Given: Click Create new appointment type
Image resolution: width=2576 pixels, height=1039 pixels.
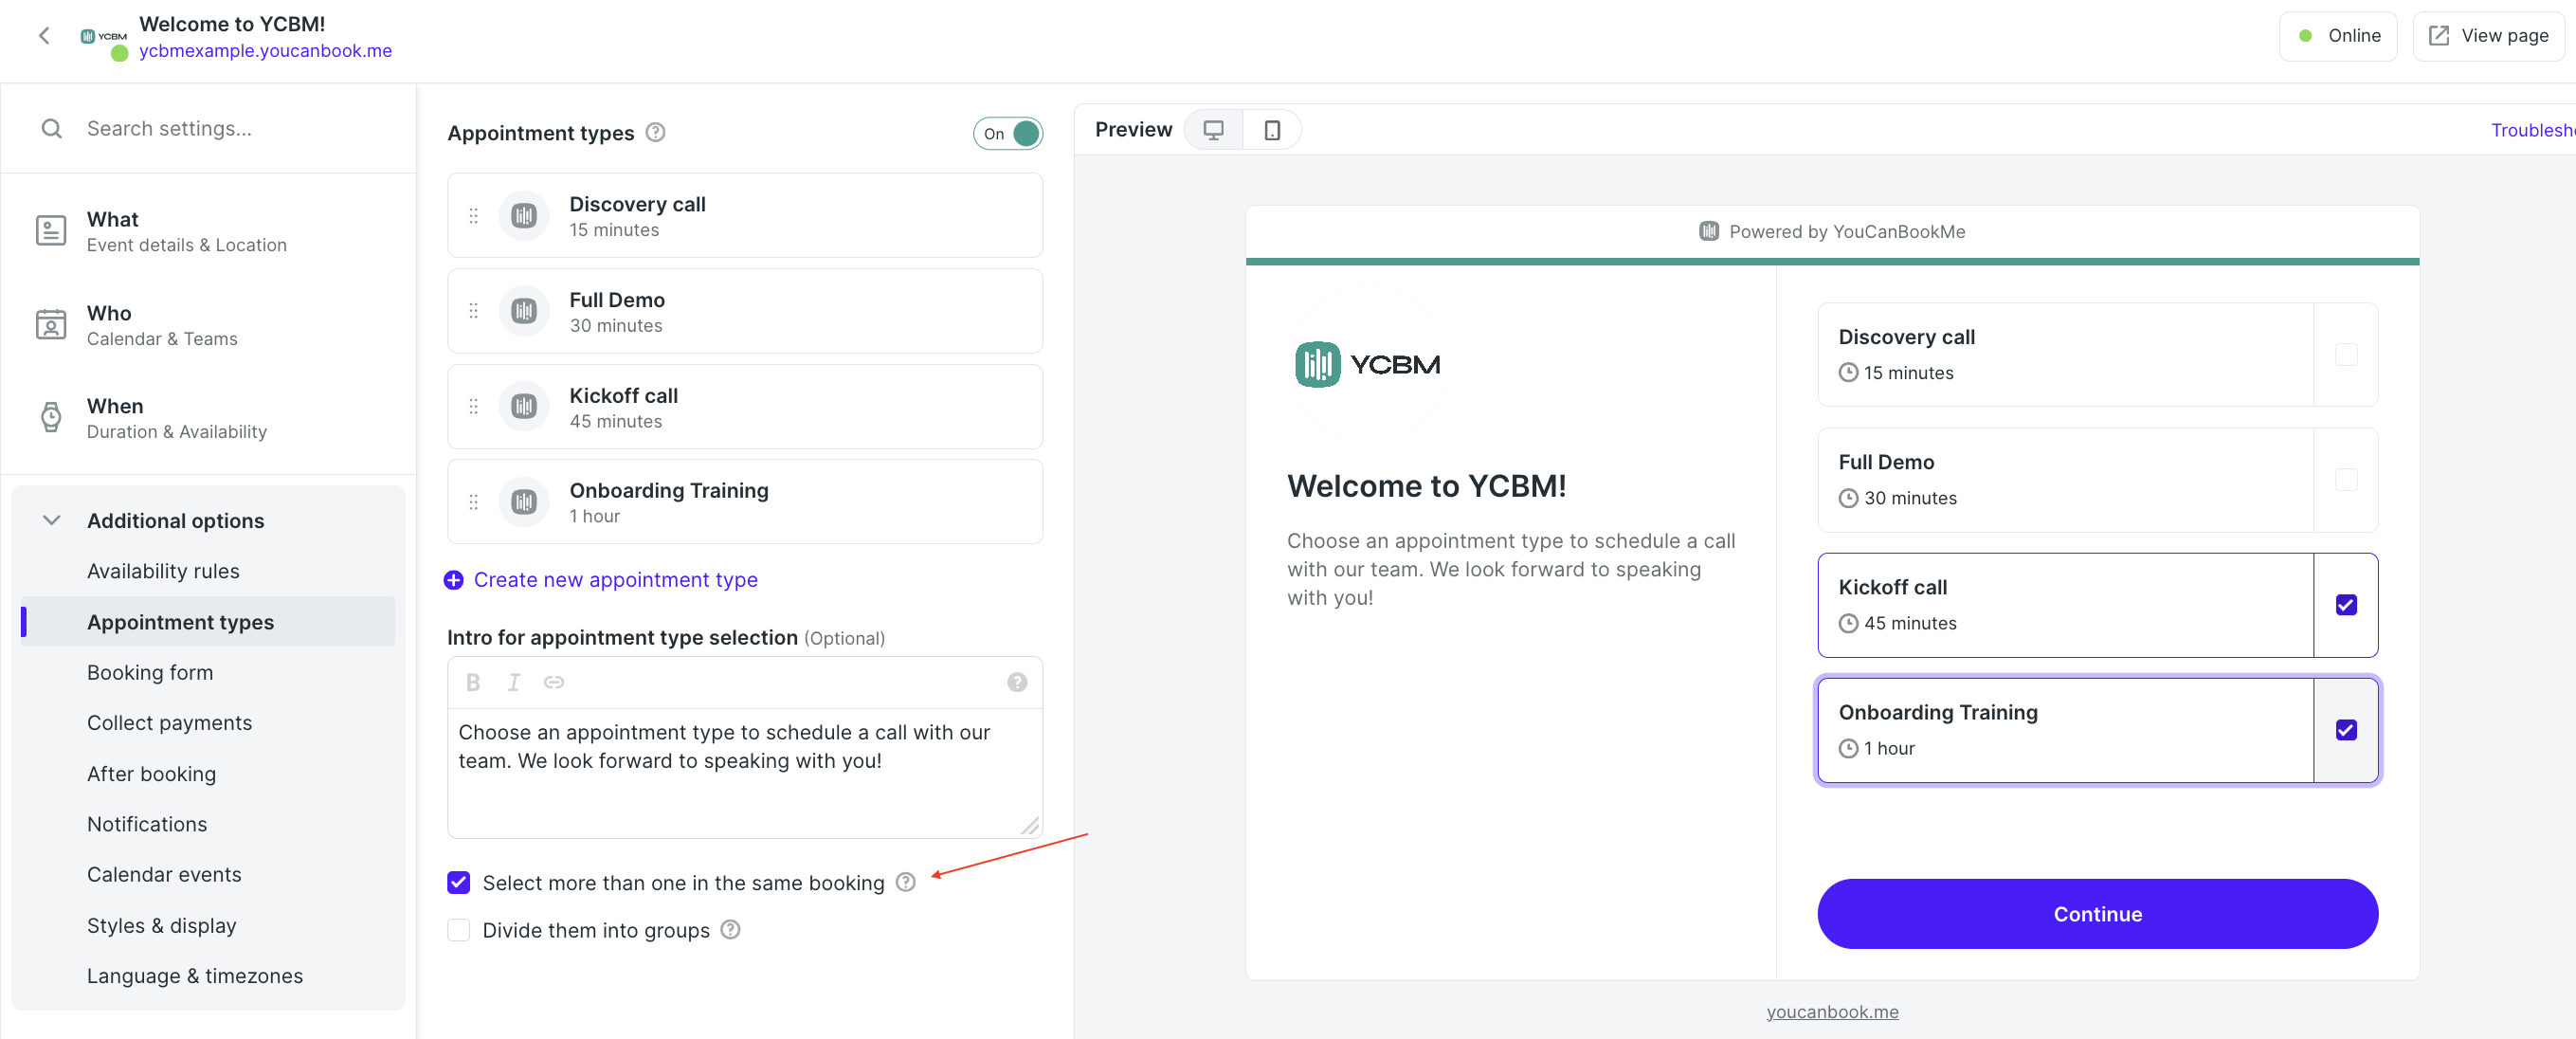Looking at the screenshot, I should [x=615, y=580].
